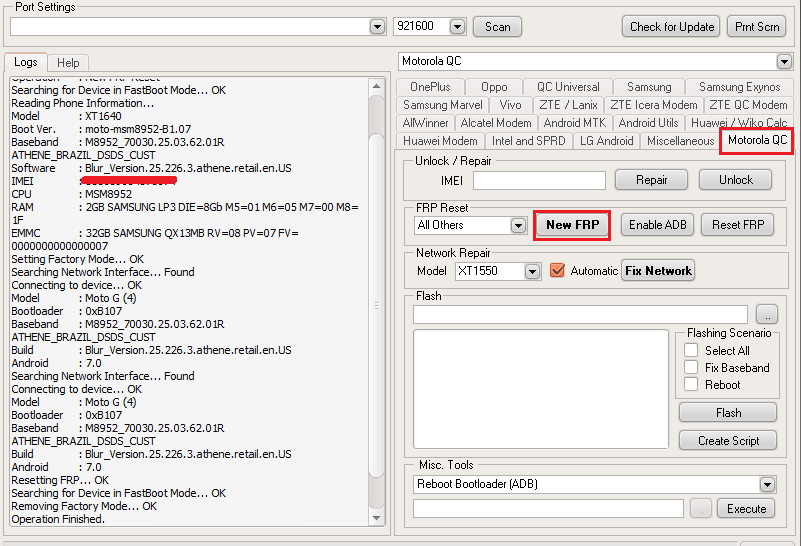The height and width of the screenshot is (546, 801).
Task: Click 'Operation Finished.' log line
Action: (58, 519)
